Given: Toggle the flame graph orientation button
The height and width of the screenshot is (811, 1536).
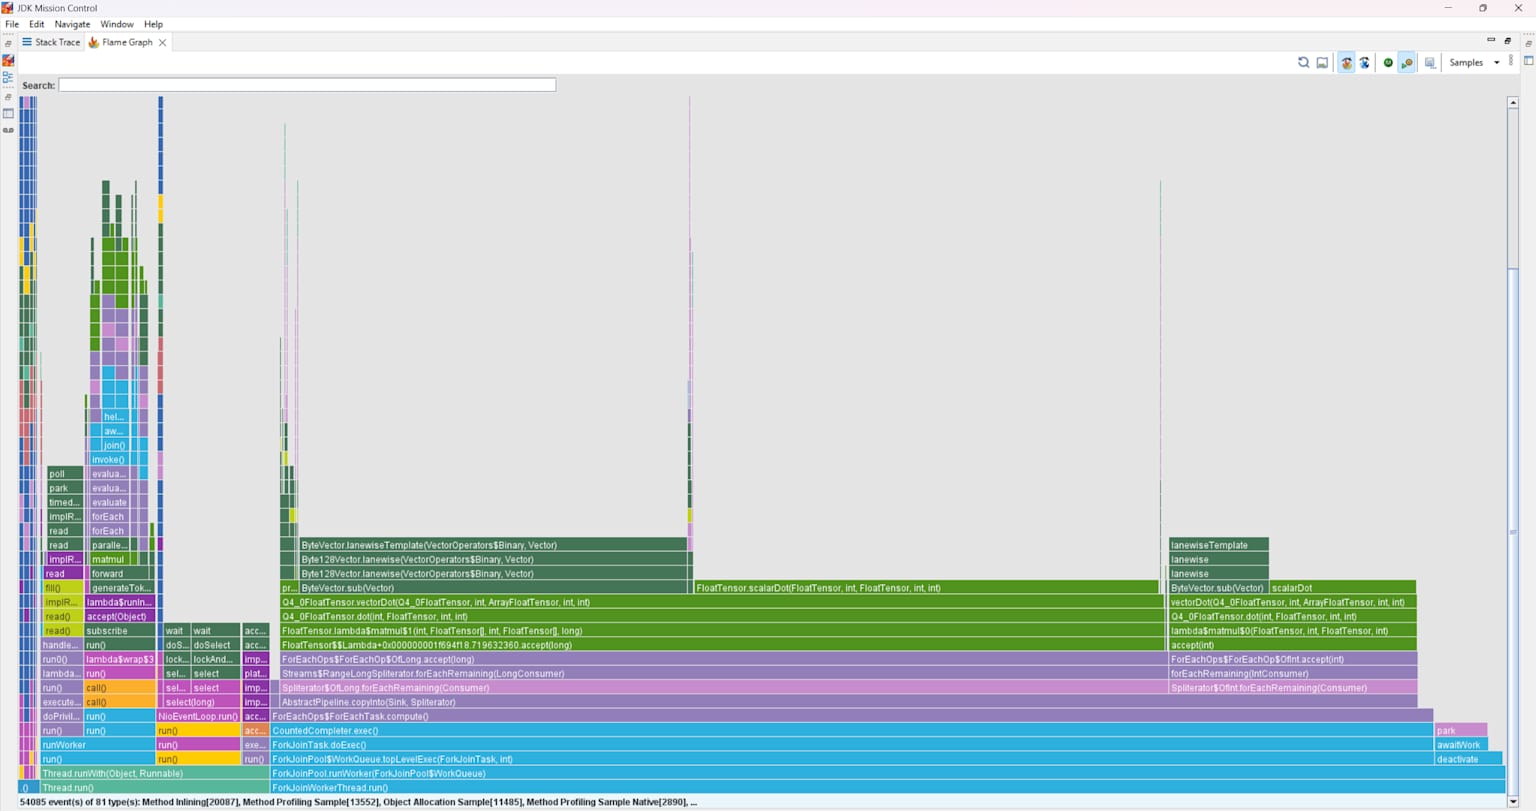Looking at the screenshot, I should tap(1346, 63).
